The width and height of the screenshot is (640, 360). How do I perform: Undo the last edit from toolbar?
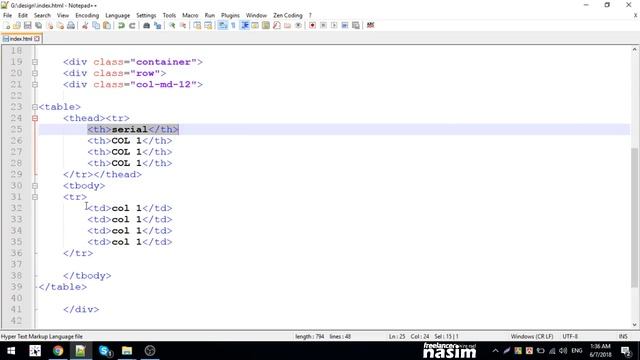[x=121, y=25]
